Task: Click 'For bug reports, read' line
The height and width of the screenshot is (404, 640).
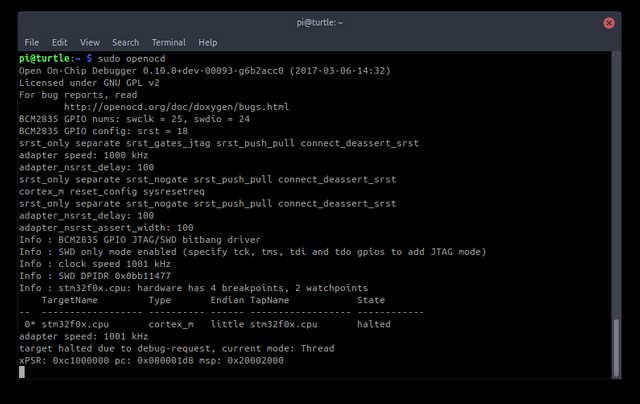Action: click(x=78, y=95)
